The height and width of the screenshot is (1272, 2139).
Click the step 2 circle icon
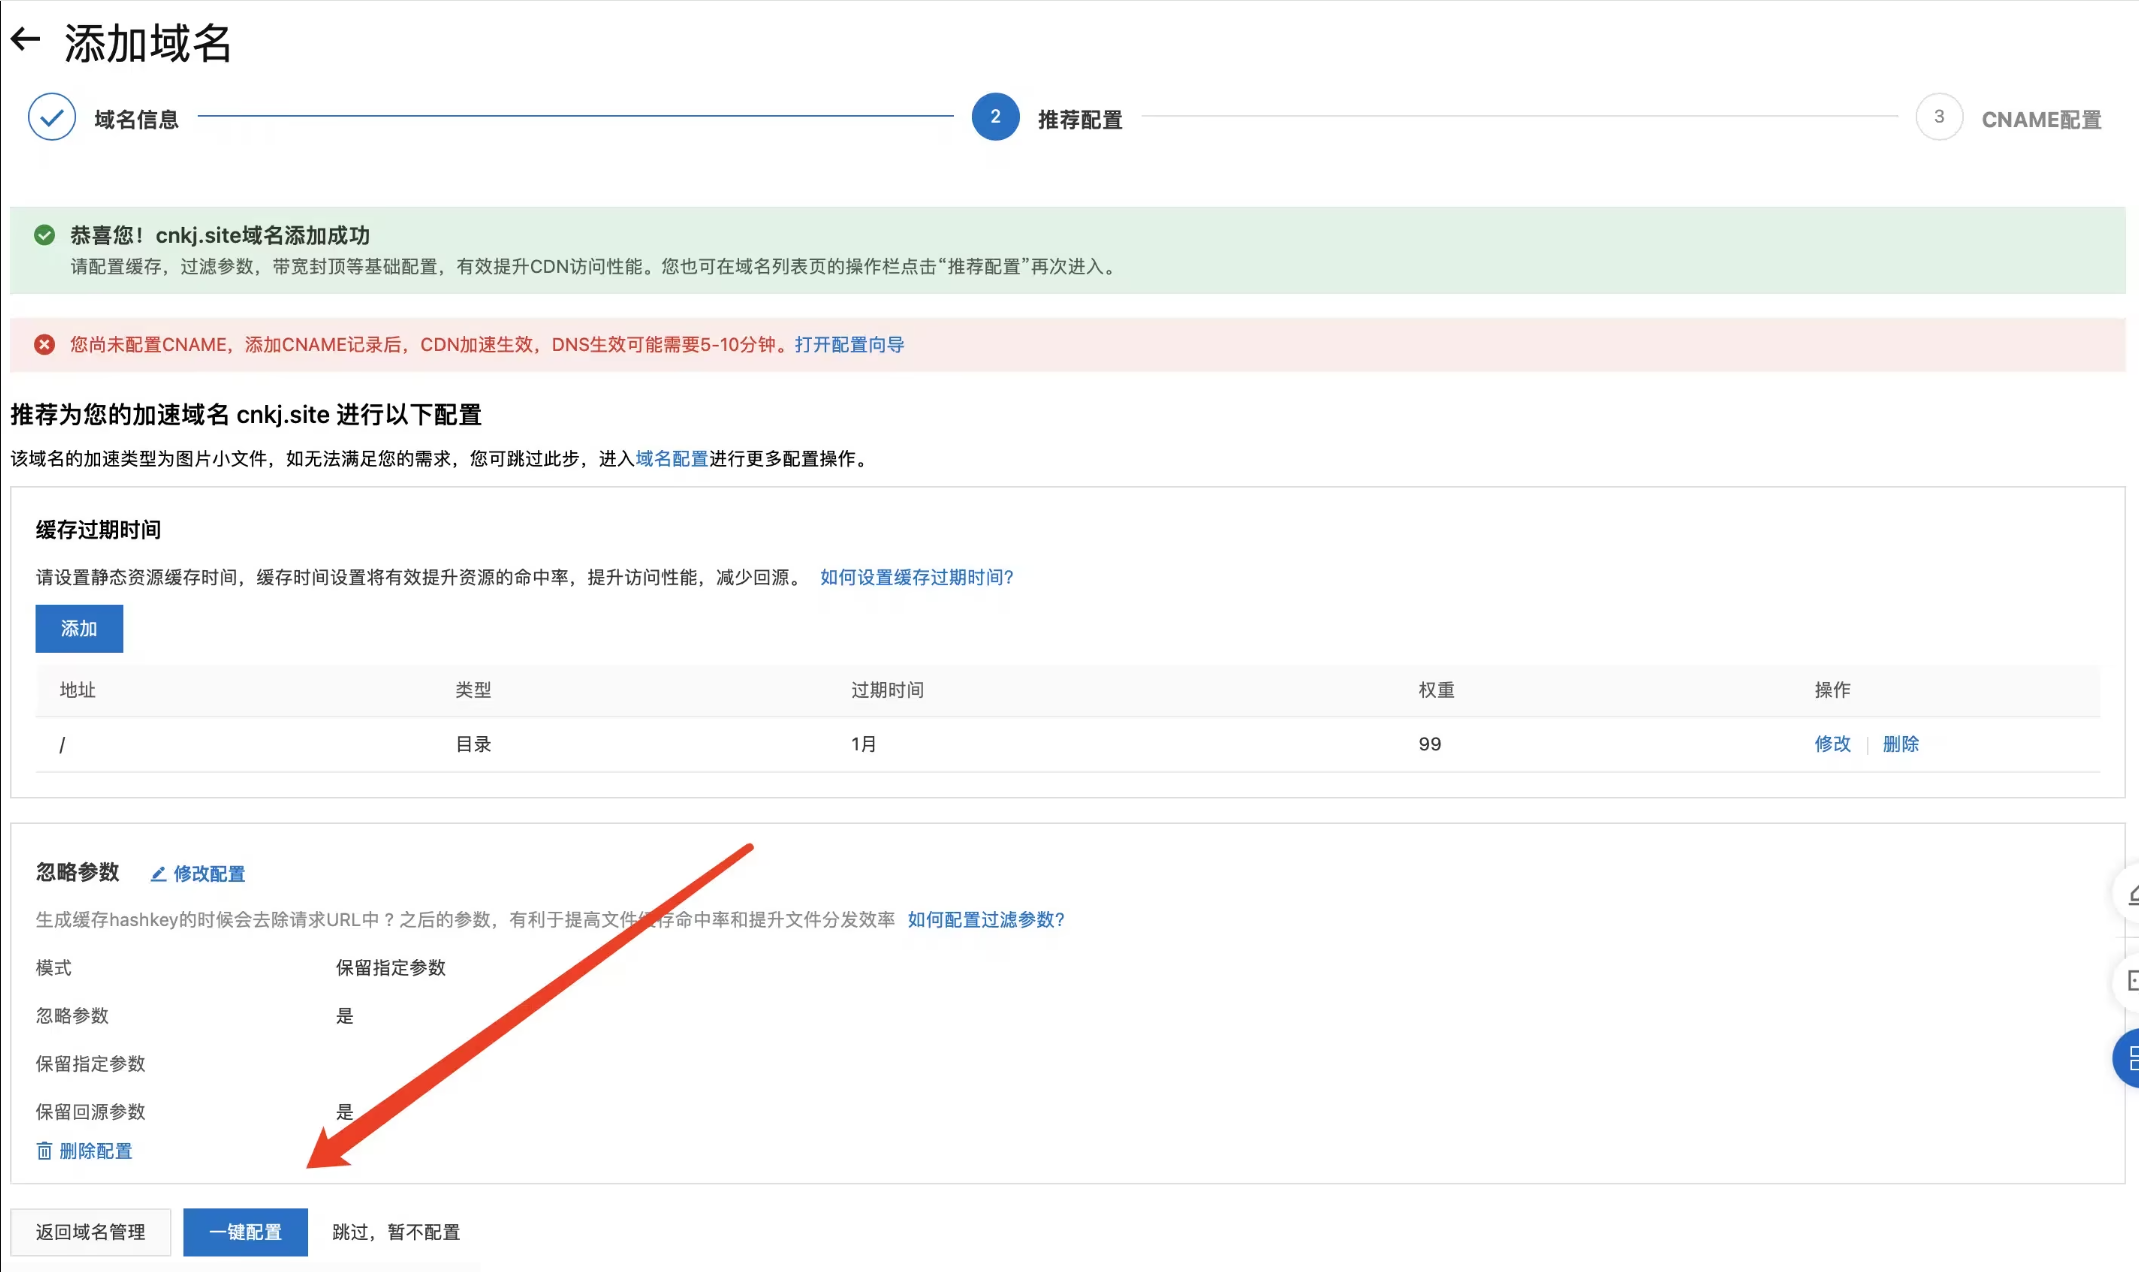pyautogui.click(x=995, y=117)
